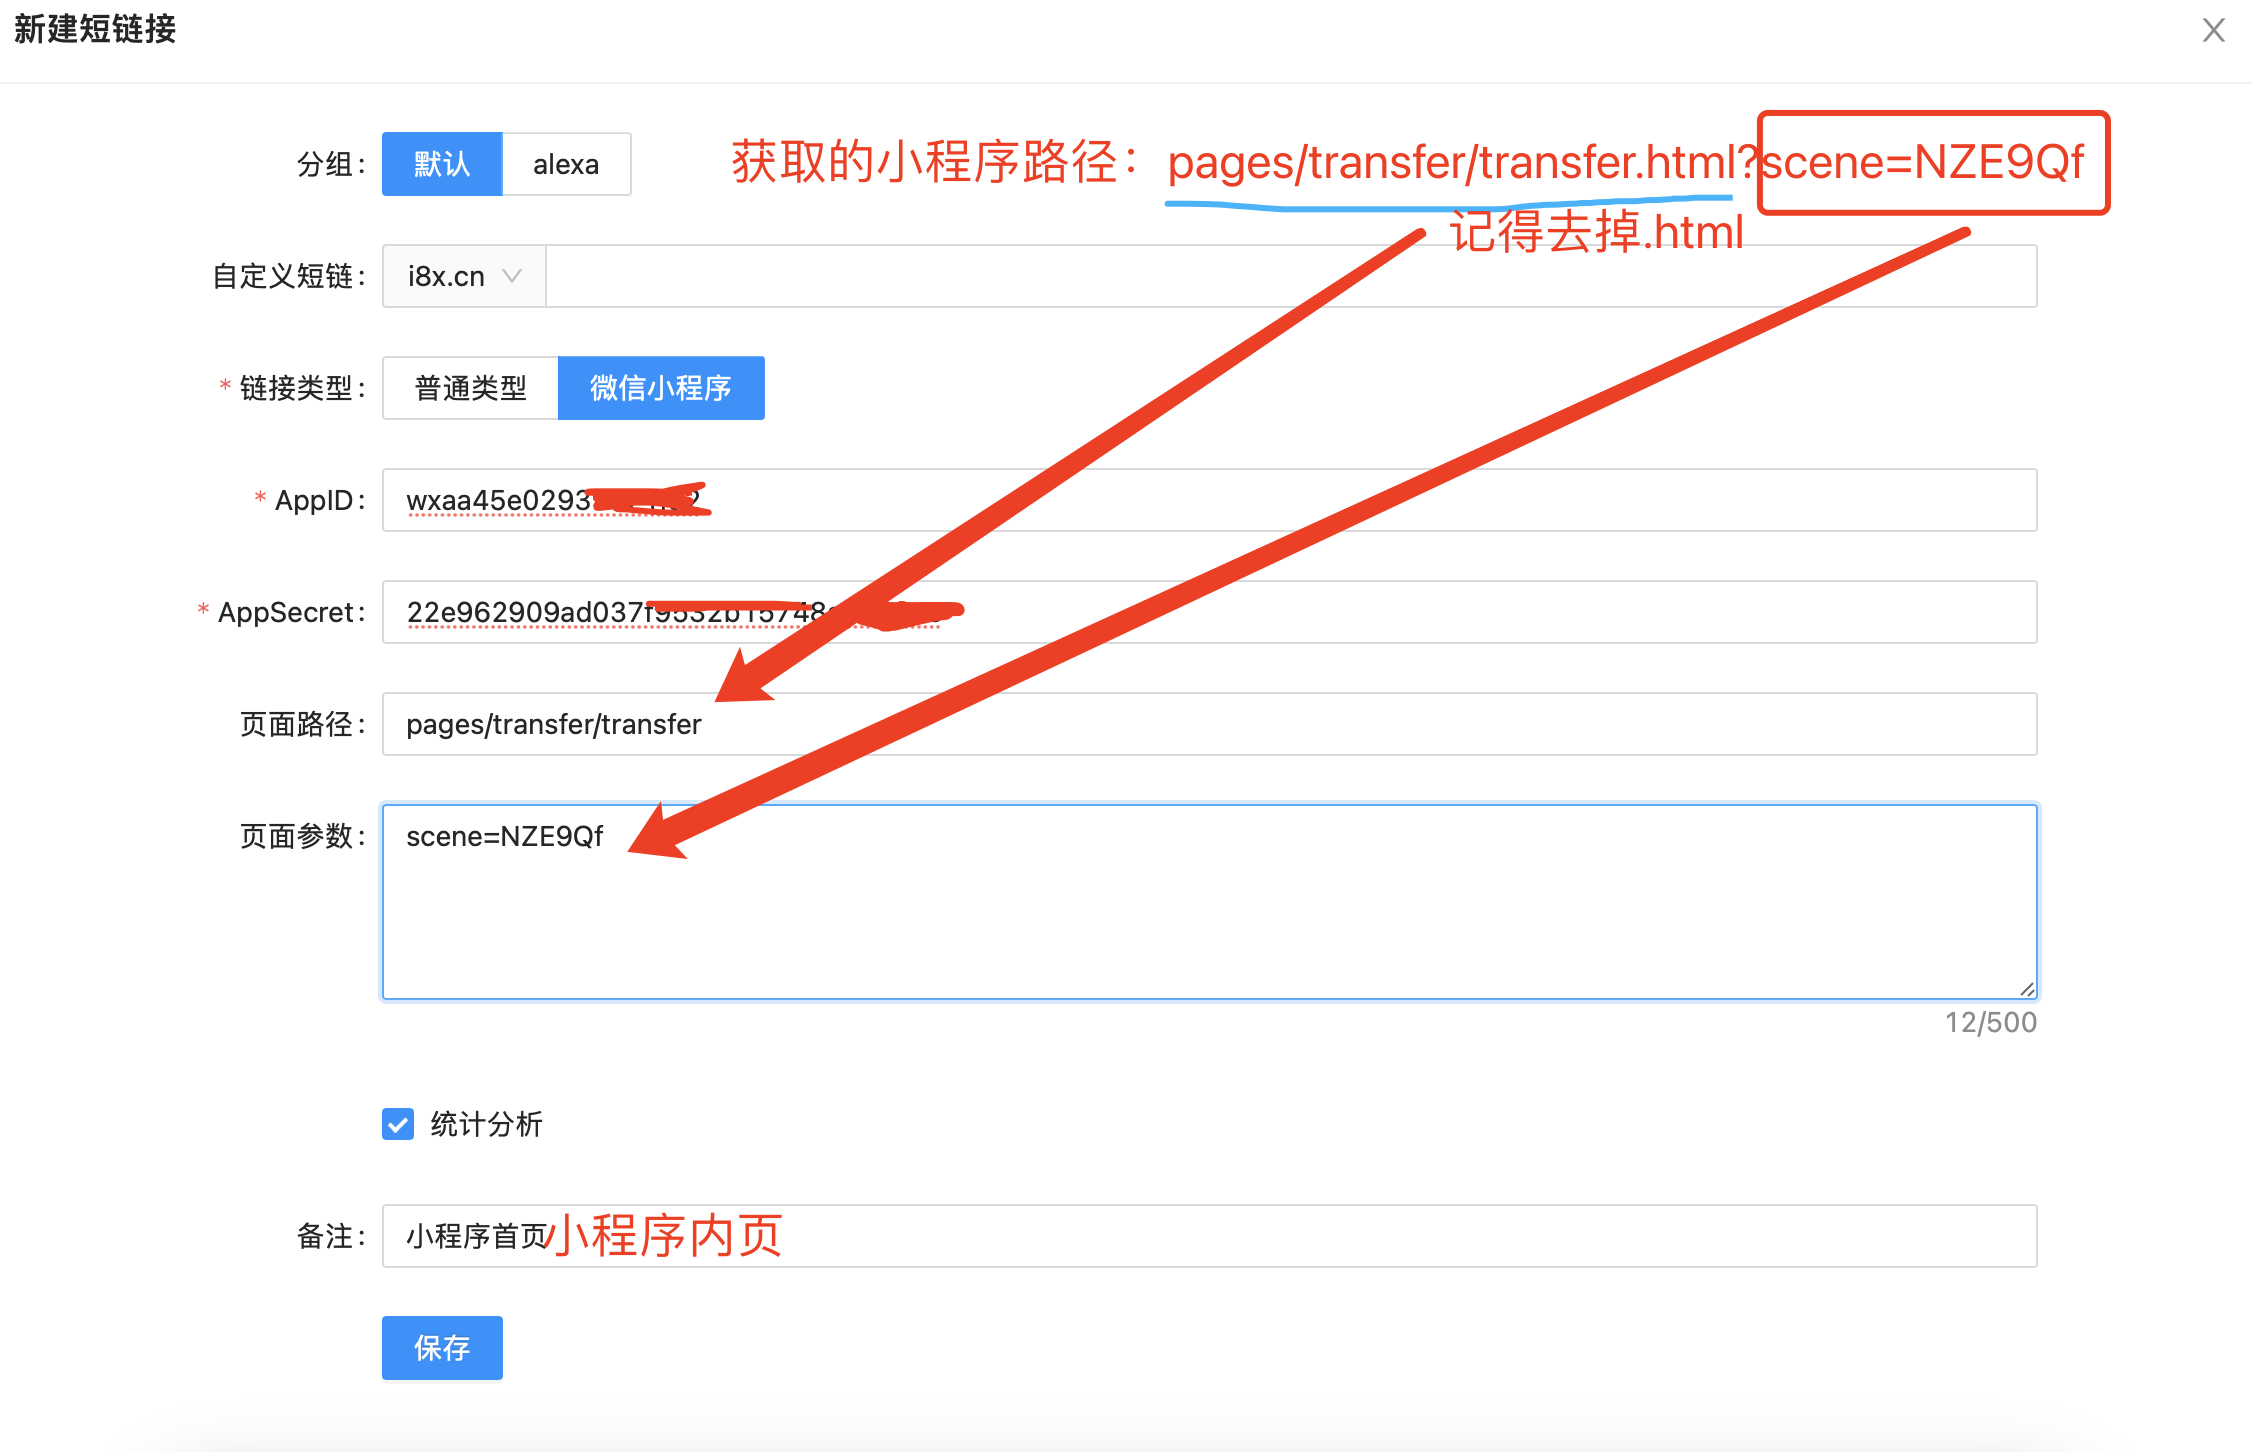Choose 微信小程序 link type
The height and width of the screenshot is (1452, 2252).
661,388
